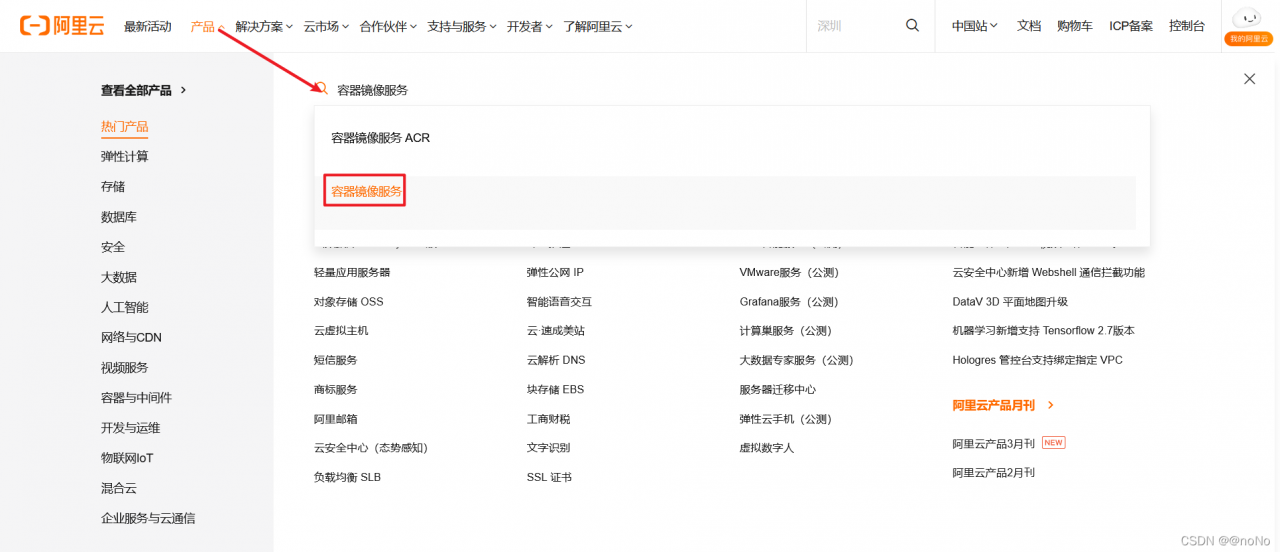The height and width of the screenshot is (552, 1280).
Task: Select 企业服务与云通信 category
Action: [x=148, y=518]
